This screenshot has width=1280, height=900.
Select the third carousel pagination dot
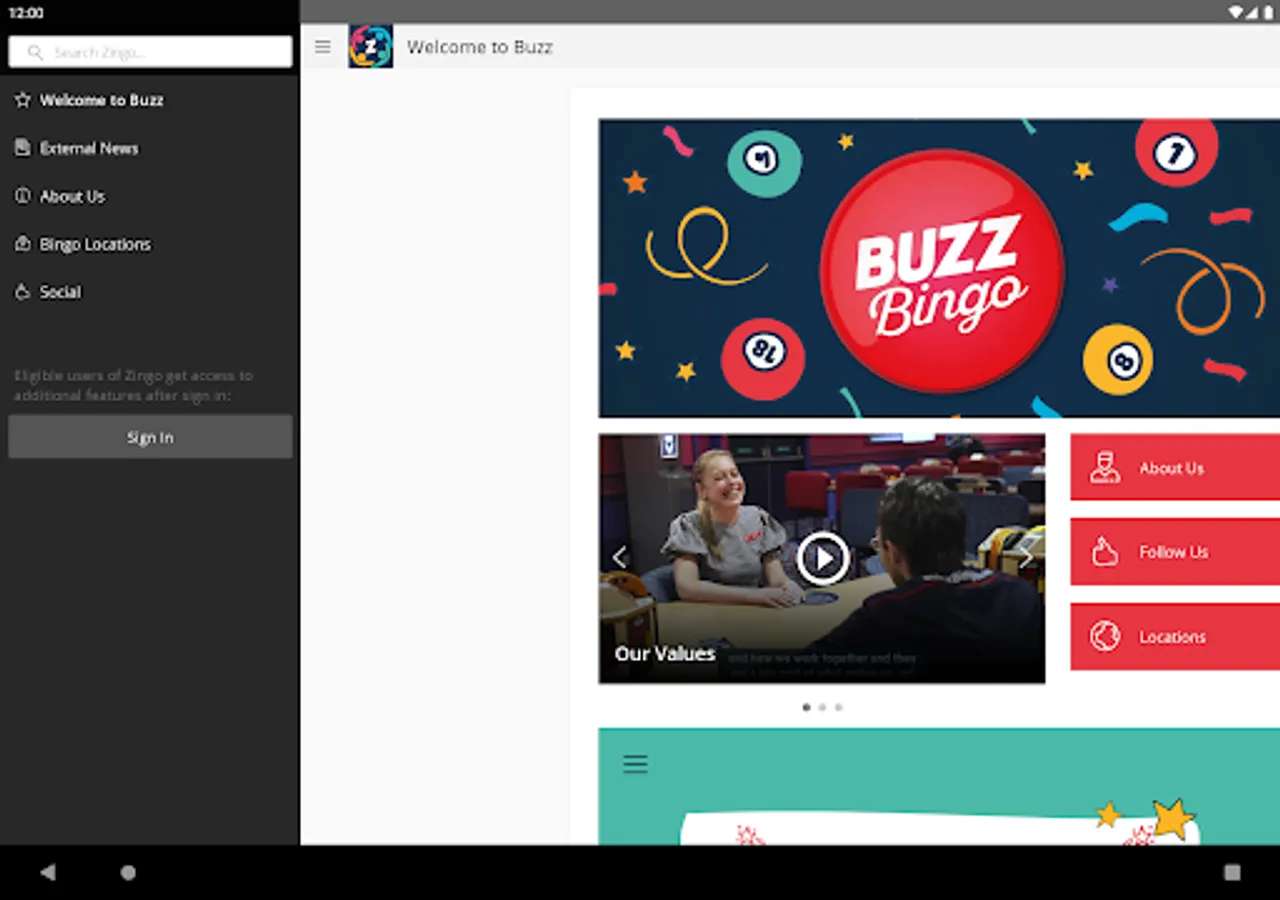click(x=838, y=707)
